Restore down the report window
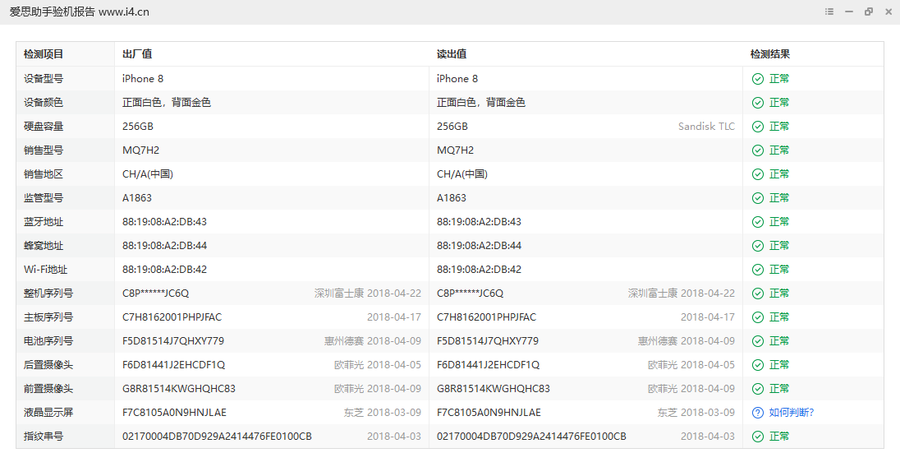The image size is (900, 453). point(868,11)
